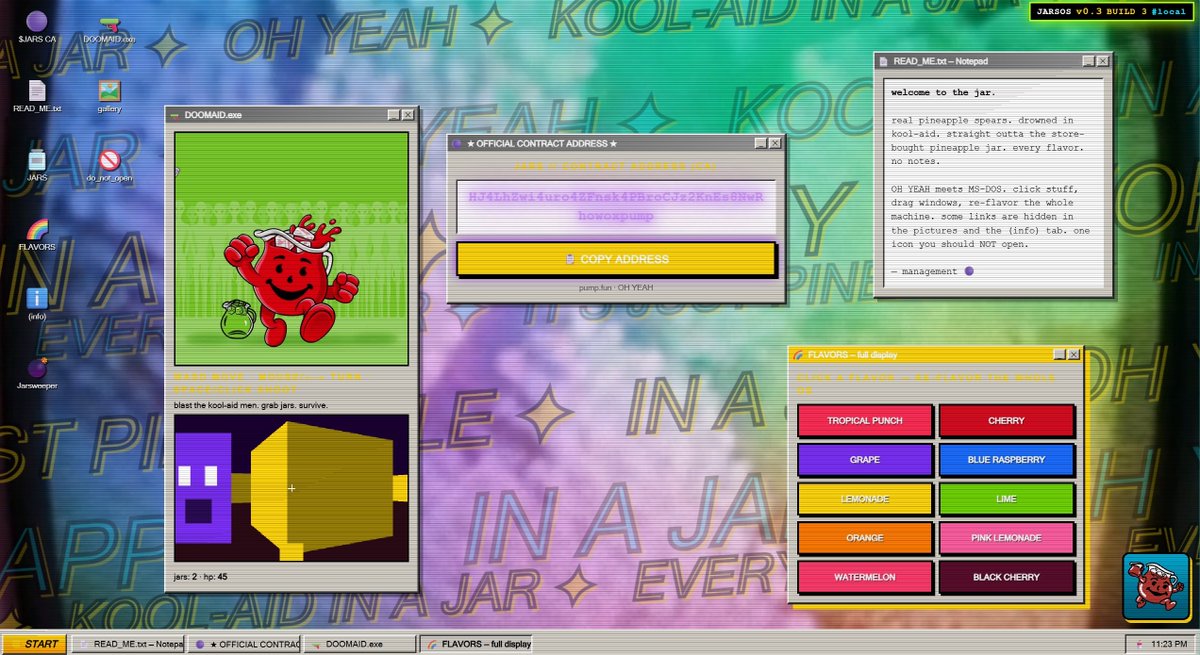Open the FLAVORS rainbow desktop icon

(37, 234)
